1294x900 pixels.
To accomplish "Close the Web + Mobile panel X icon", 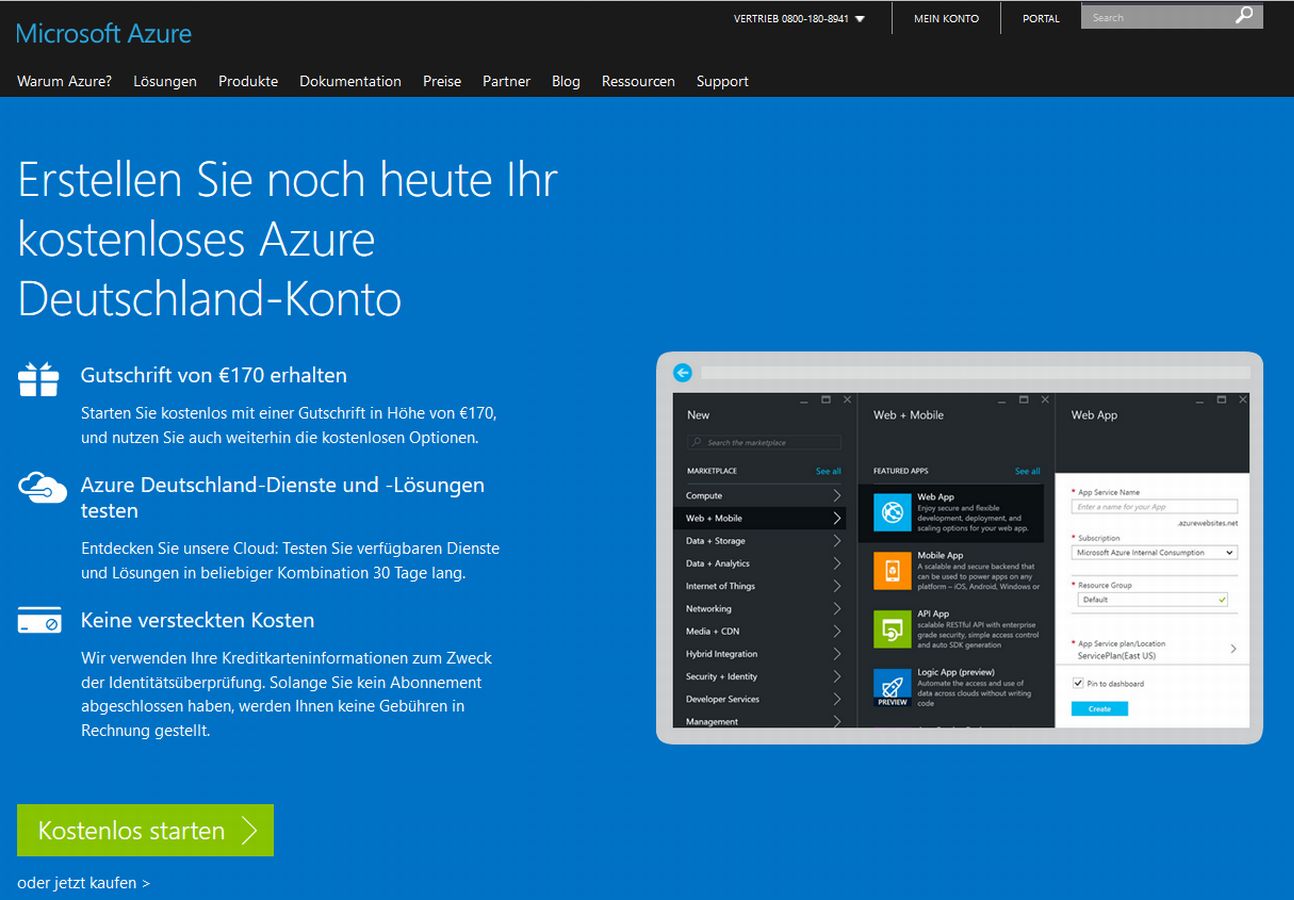I will click(x=1045, y=399).
